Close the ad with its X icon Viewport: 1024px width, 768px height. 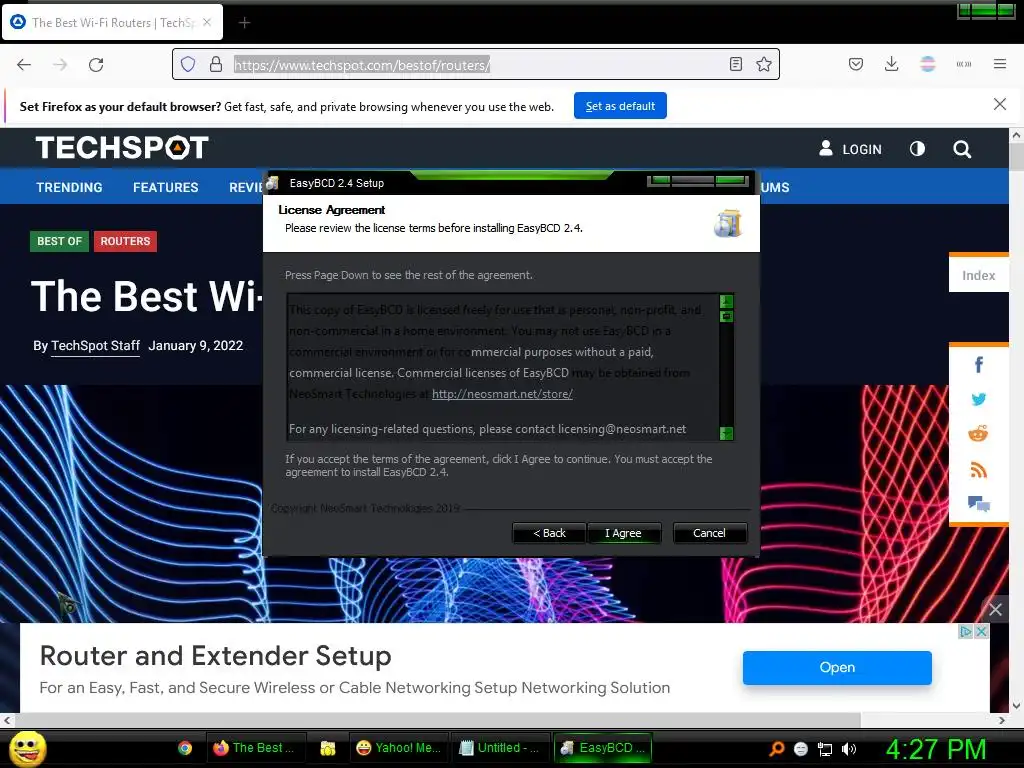tap(981, 632)
